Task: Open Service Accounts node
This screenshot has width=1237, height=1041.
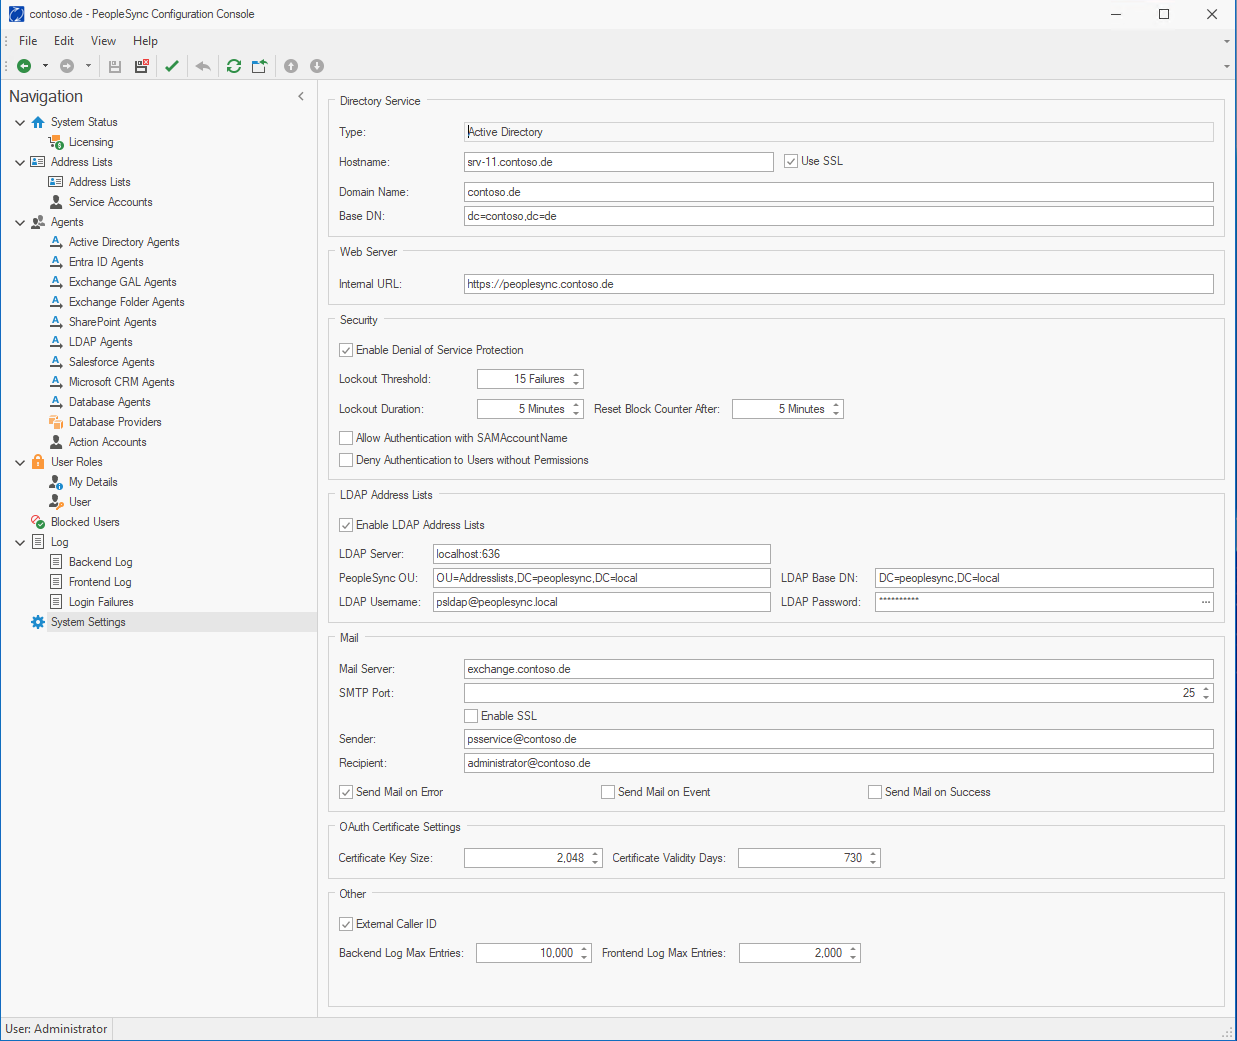Action: (x=110, y=202)
